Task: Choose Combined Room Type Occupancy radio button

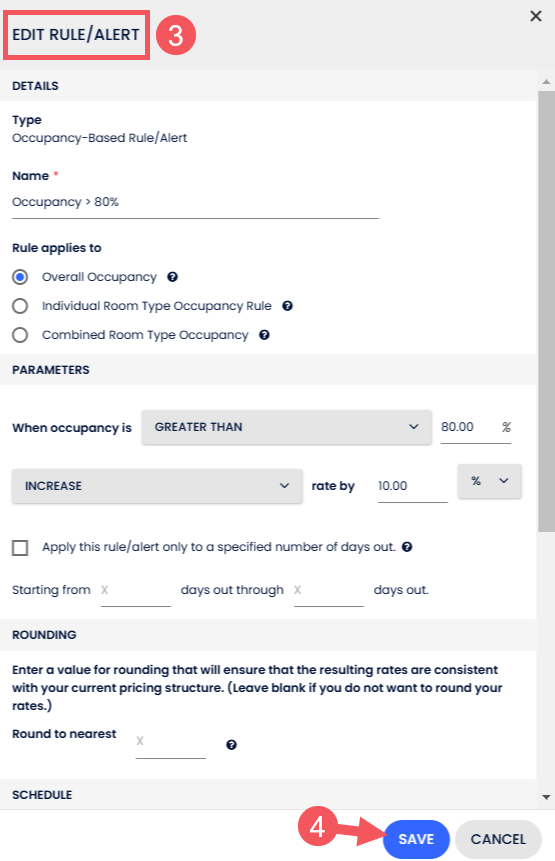Action: [20, 335]
